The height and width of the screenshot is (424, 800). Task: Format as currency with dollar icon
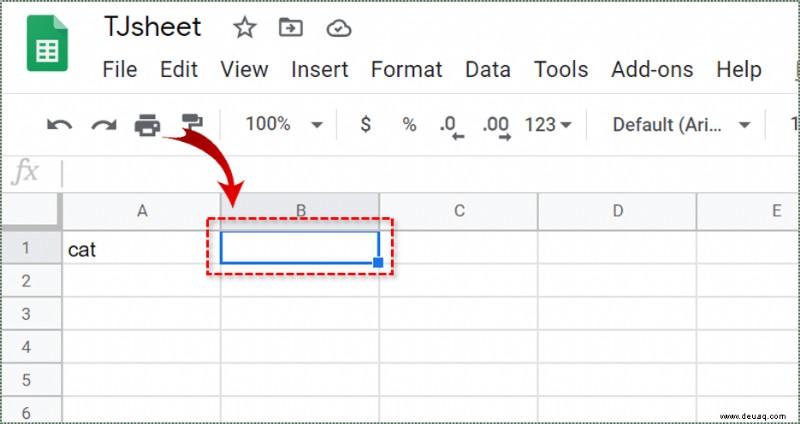[365, 124]
